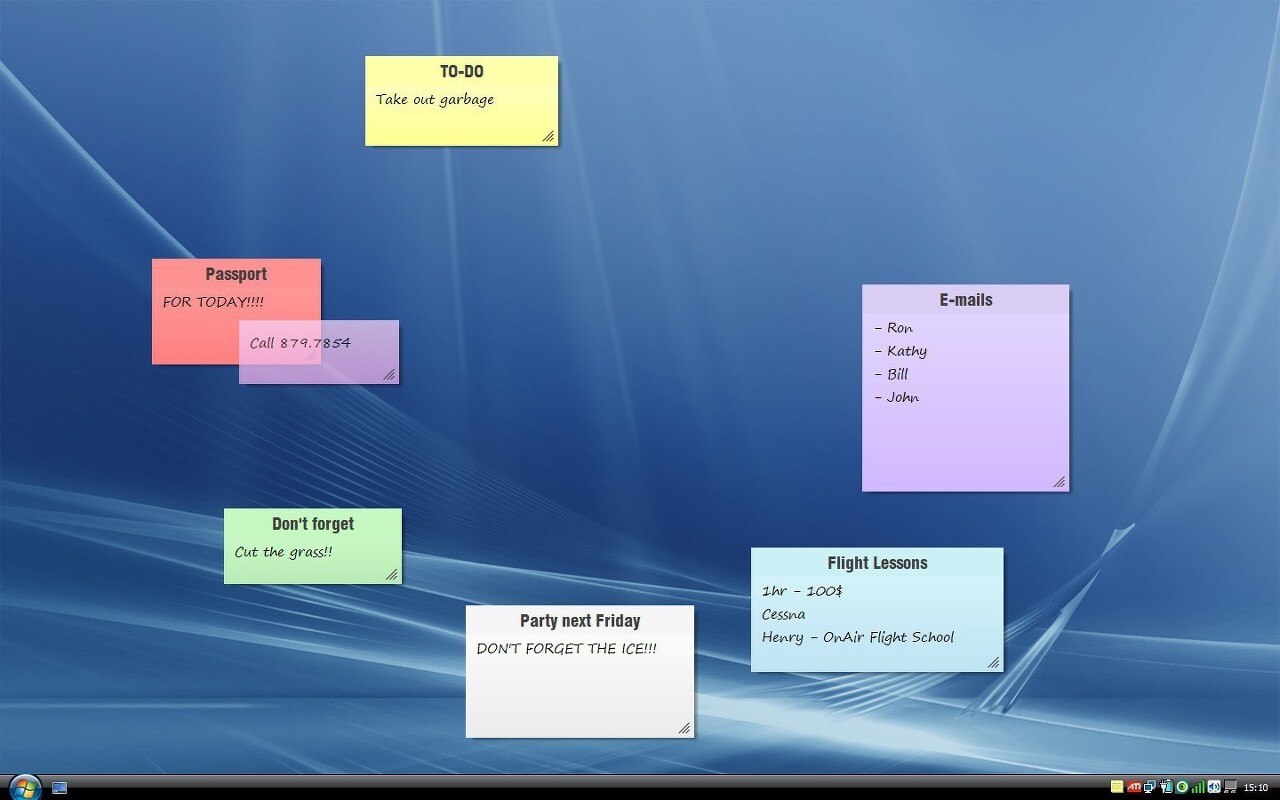
Task: Open the ATI tray icon
Action: click(x=1134, y=787)
